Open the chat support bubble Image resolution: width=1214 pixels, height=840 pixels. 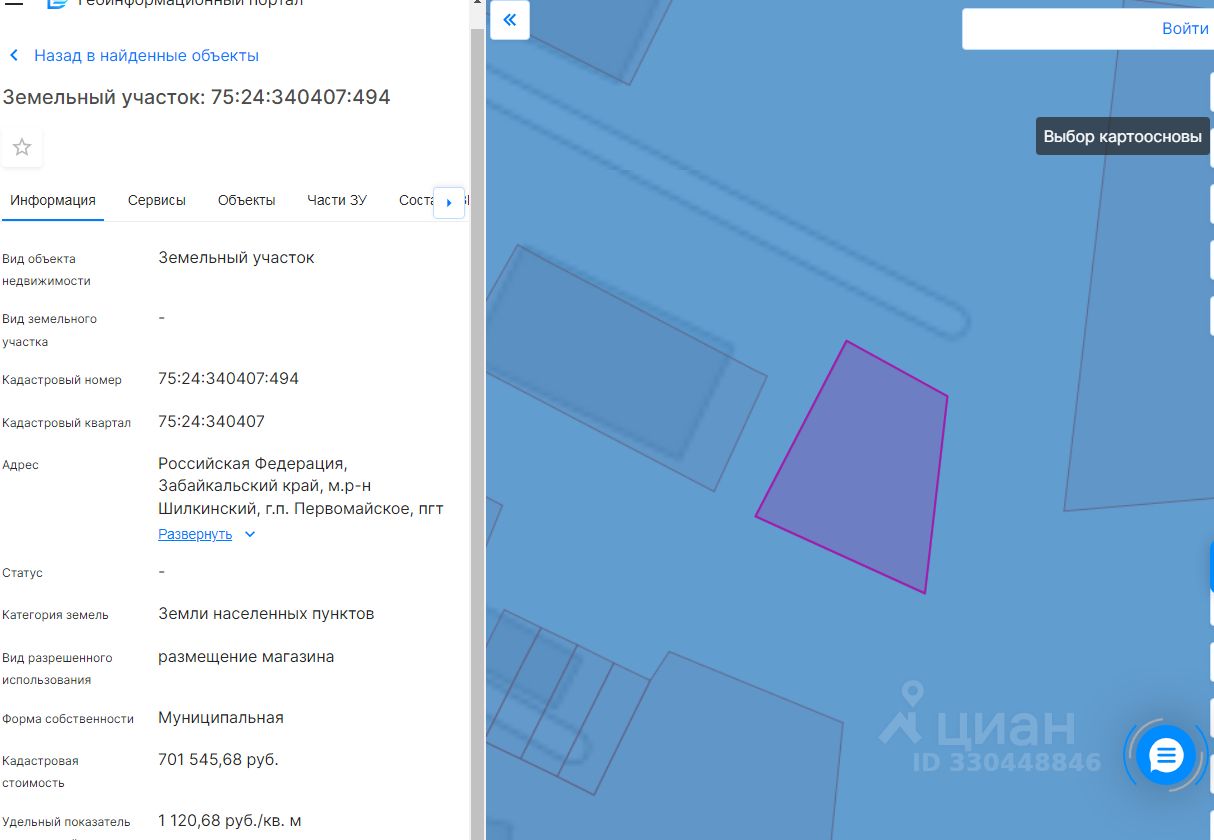tap(1166, 756)
